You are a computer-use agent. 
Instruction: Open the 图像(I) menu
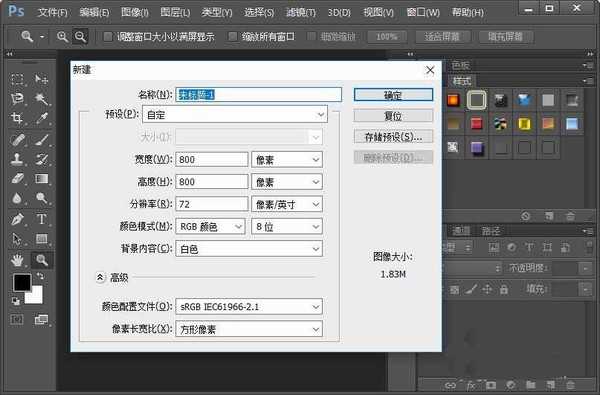click(135, 13)
